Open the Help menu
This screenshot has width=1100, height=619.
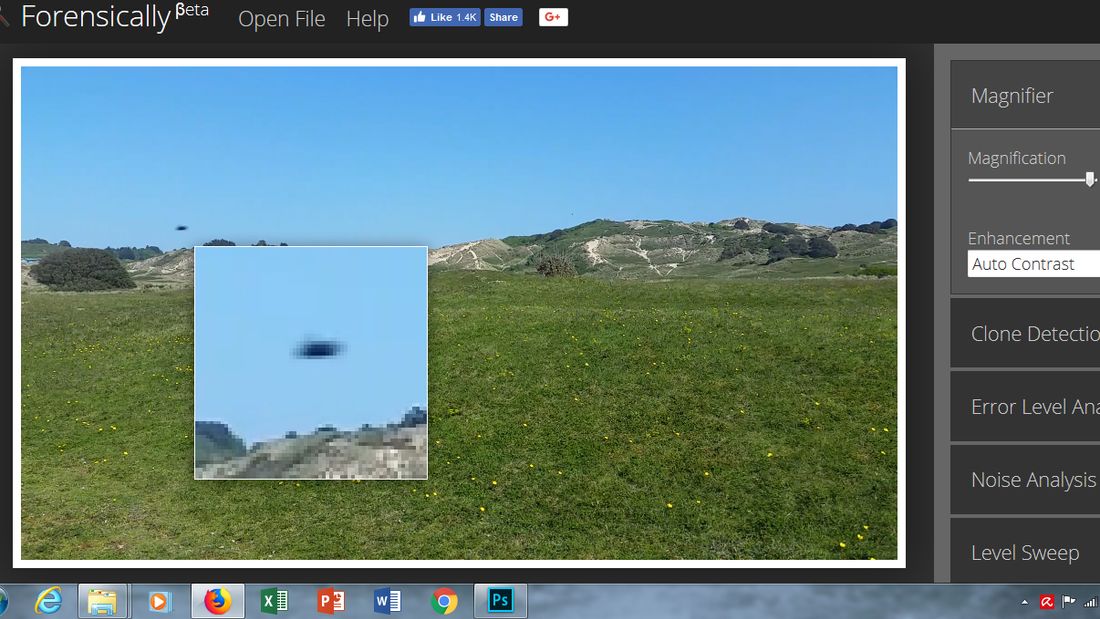coord(367,18)
